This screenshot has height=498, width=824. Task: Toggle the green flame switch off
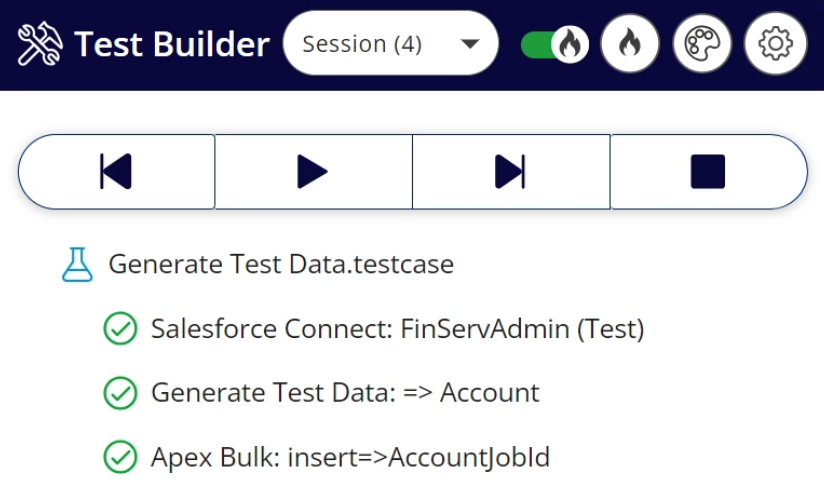(554, 44)
